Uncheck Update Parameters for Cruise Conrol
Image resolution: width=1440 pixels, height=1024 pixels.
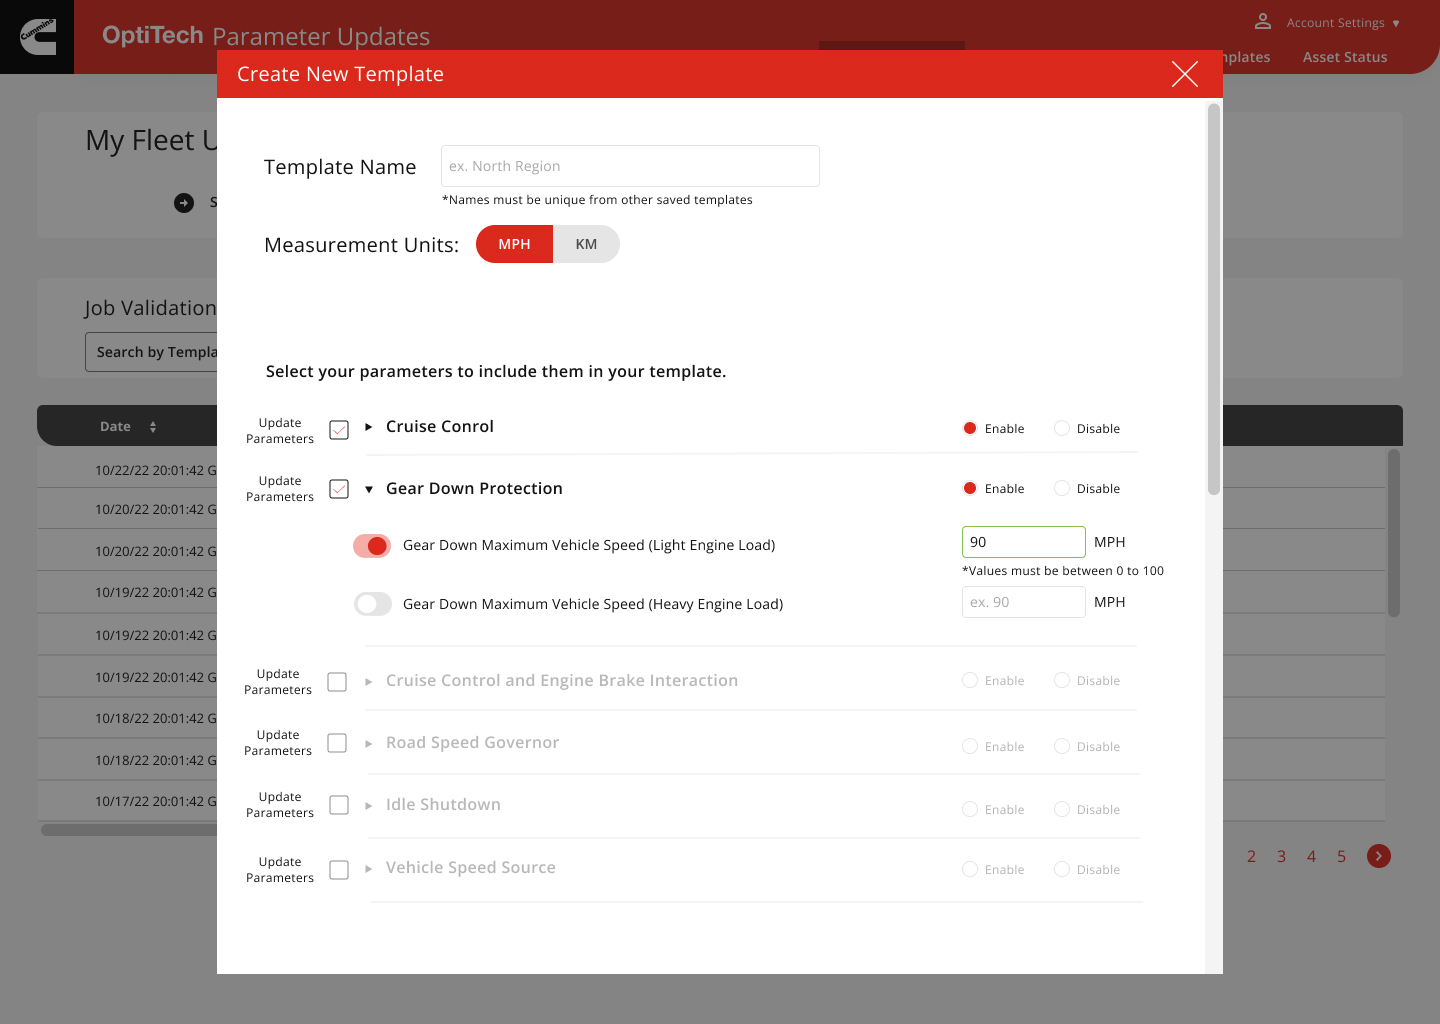click(339, 430)
